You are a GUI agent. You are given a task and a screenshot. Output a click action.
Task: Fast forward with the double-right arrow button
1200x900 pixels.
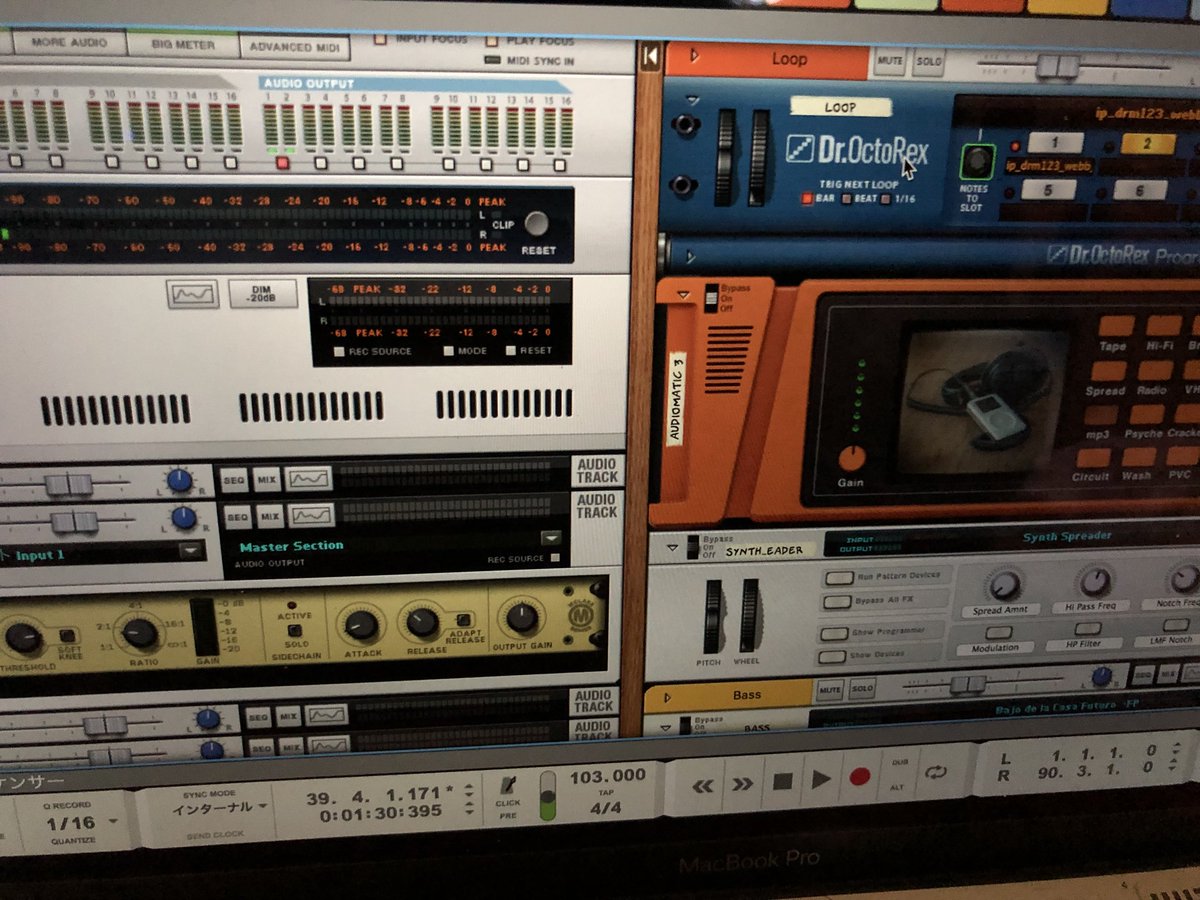tap(743, 785)
